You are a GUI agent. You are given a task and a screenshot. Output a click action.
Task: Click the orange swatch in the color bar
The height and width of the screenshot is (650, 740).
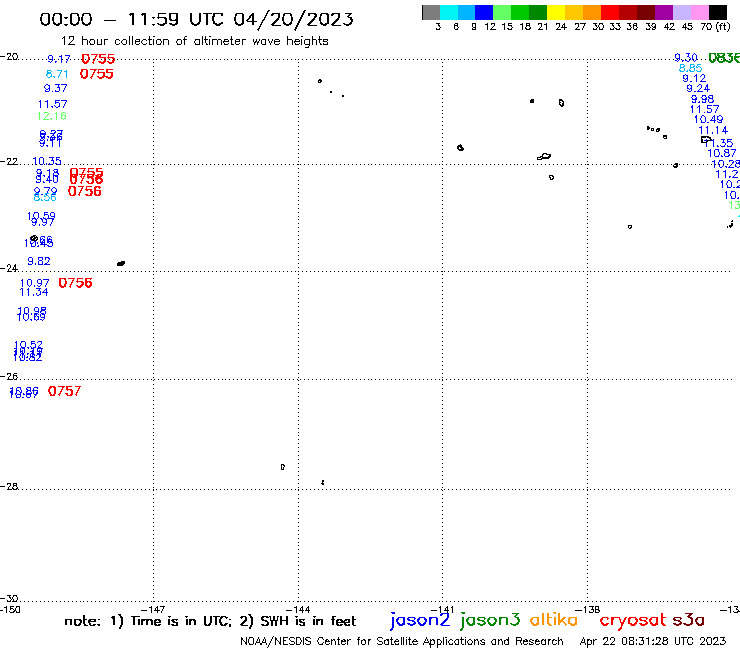click(x=592, y=12)
